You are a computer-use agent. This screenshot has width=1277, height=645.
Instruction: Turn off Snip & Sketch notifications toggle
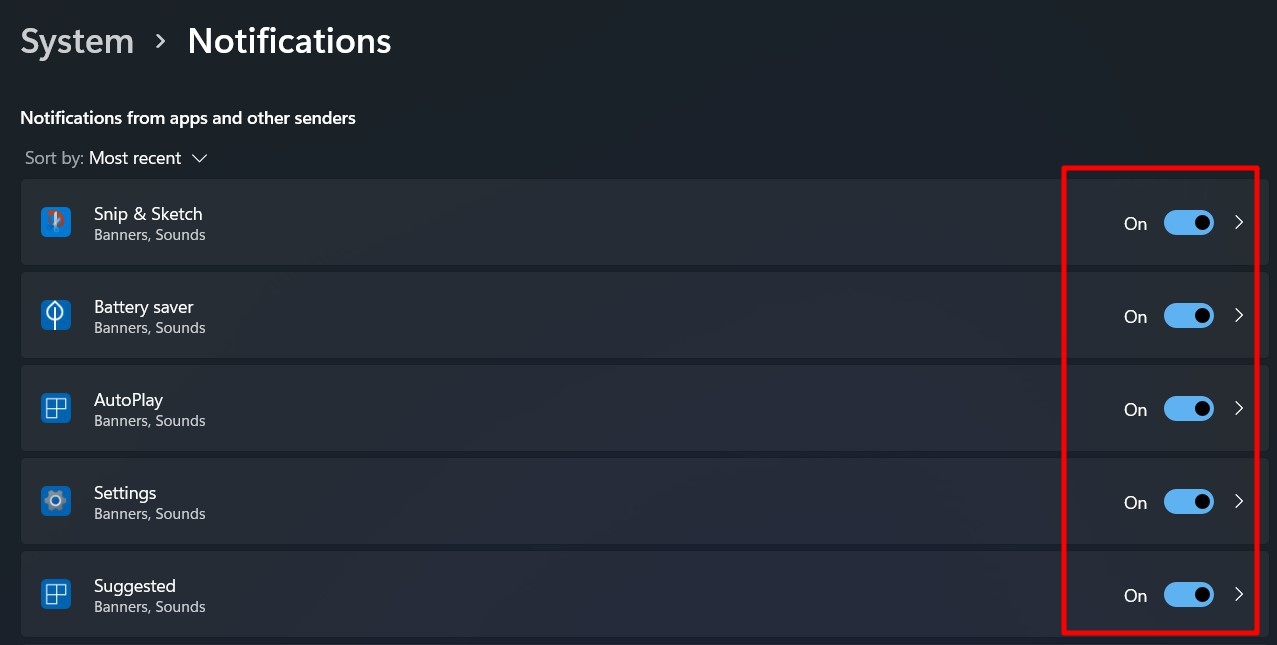1188,223
